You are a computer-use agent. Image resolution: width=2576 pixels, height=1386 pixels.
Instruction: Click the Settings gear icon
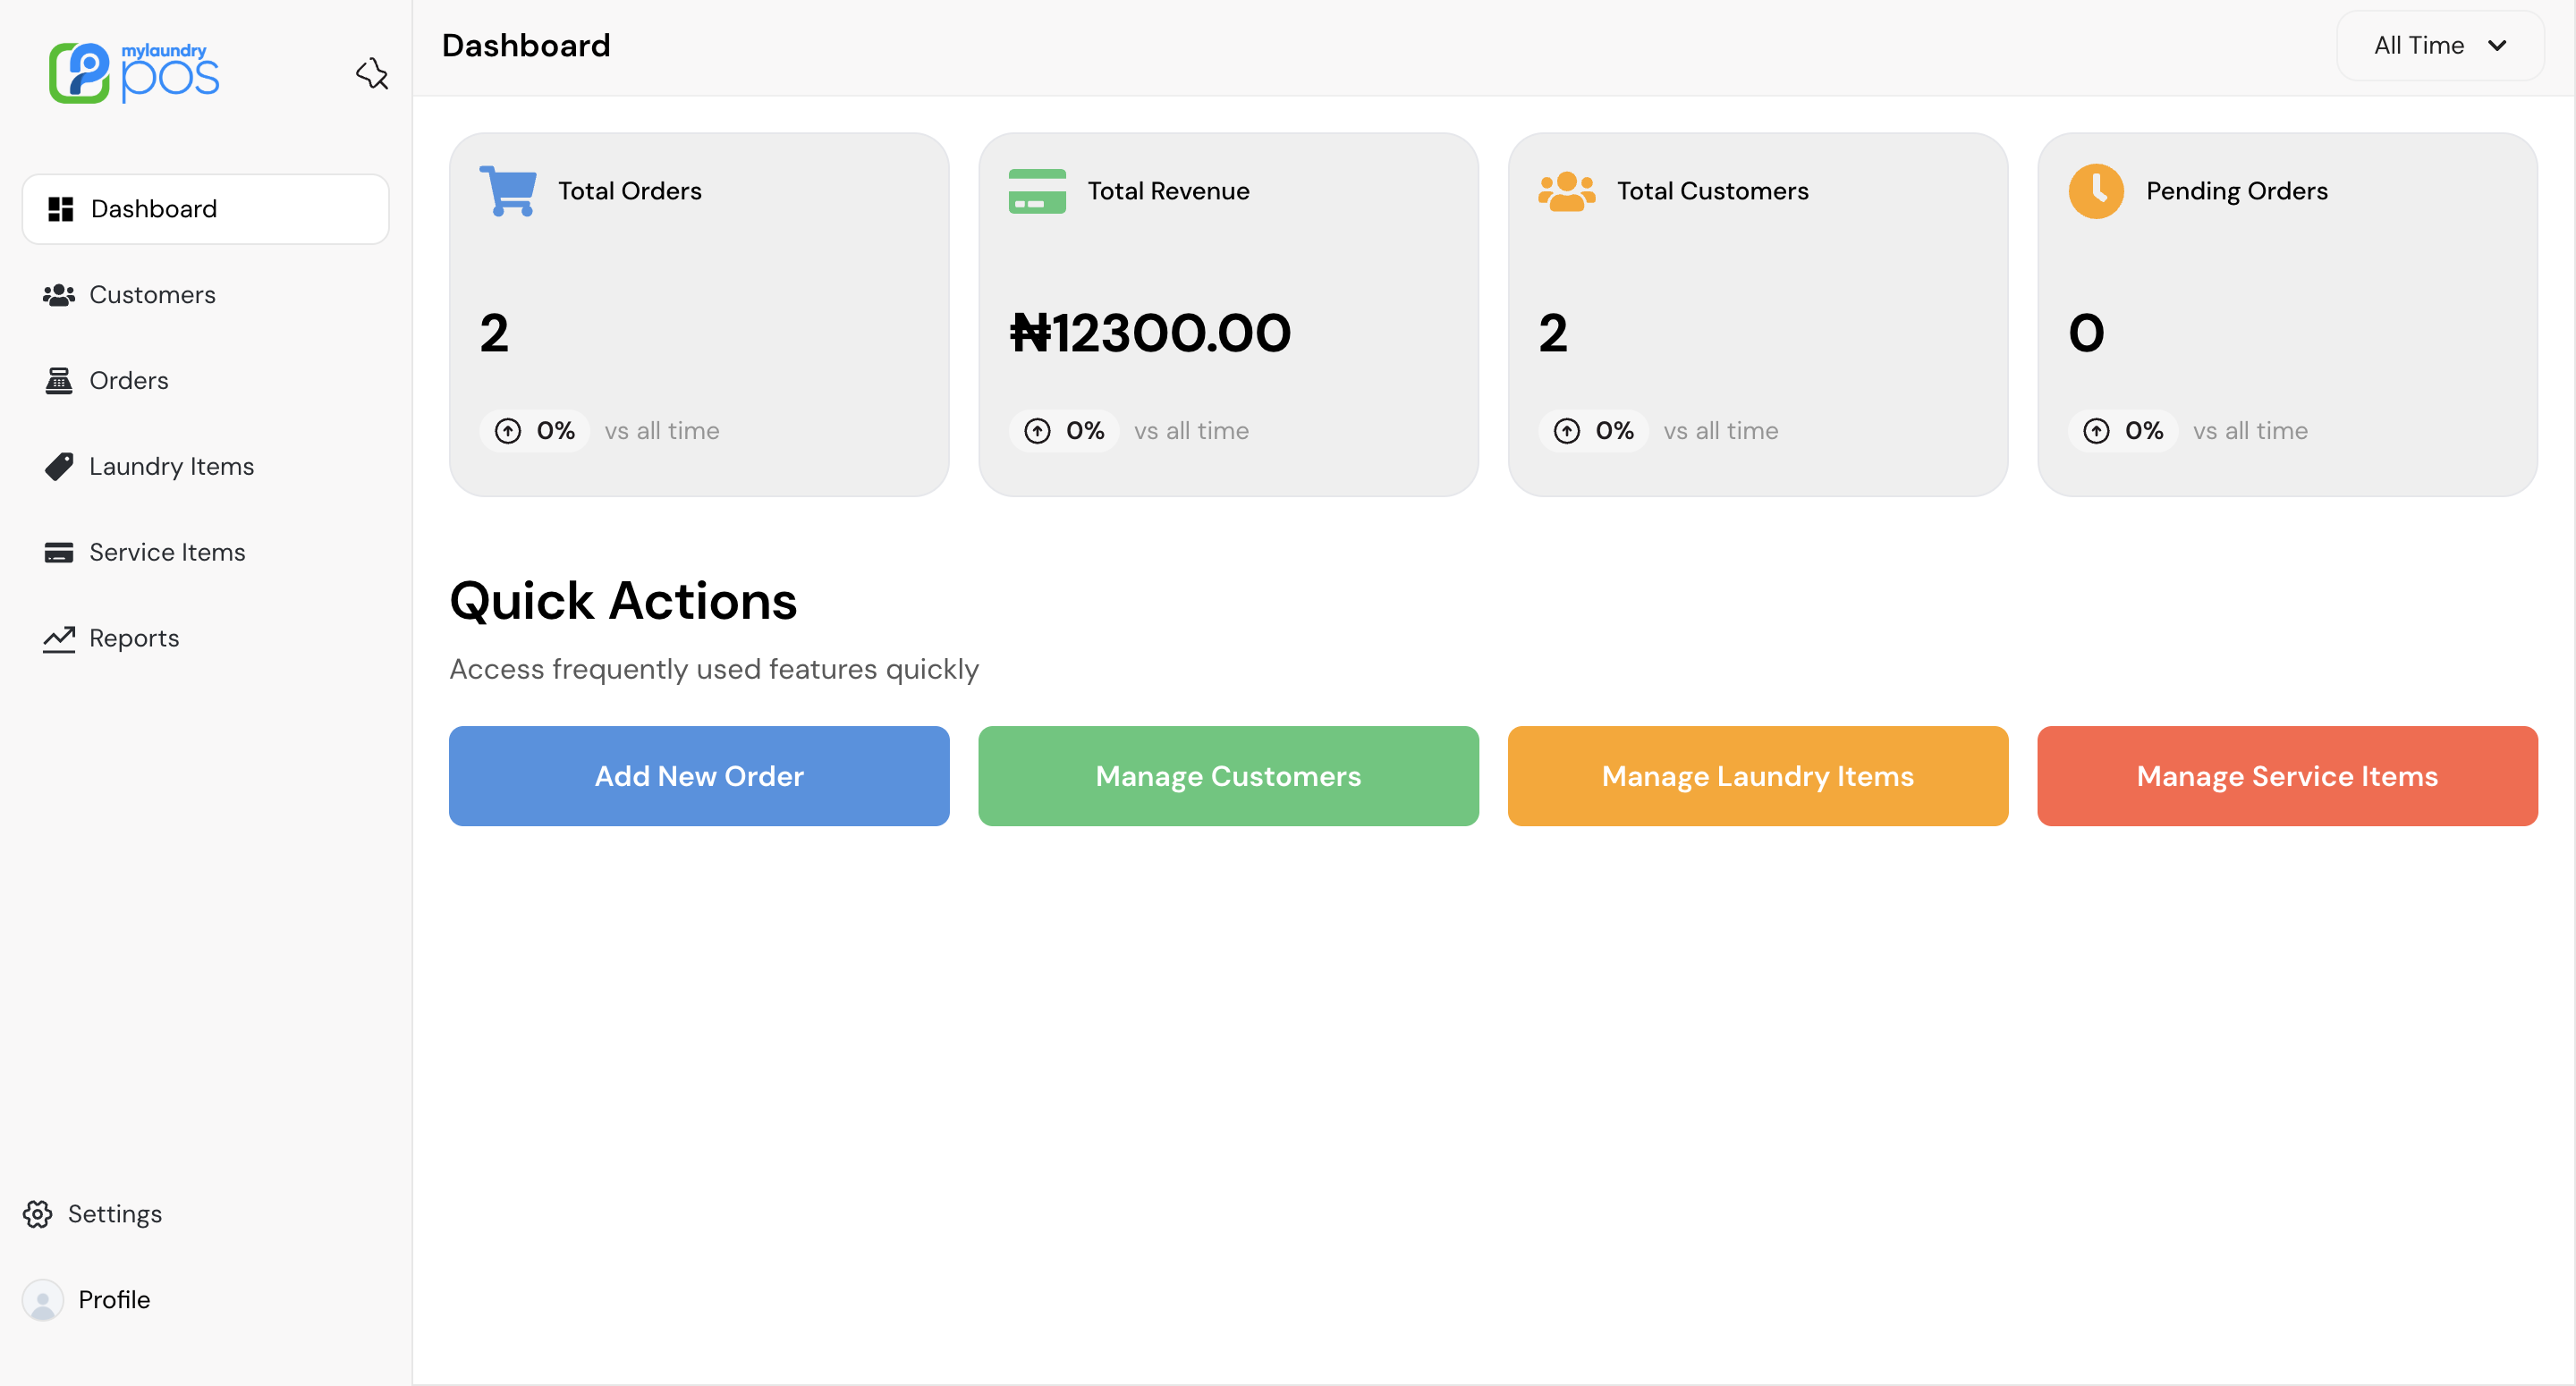(38, 1214)
